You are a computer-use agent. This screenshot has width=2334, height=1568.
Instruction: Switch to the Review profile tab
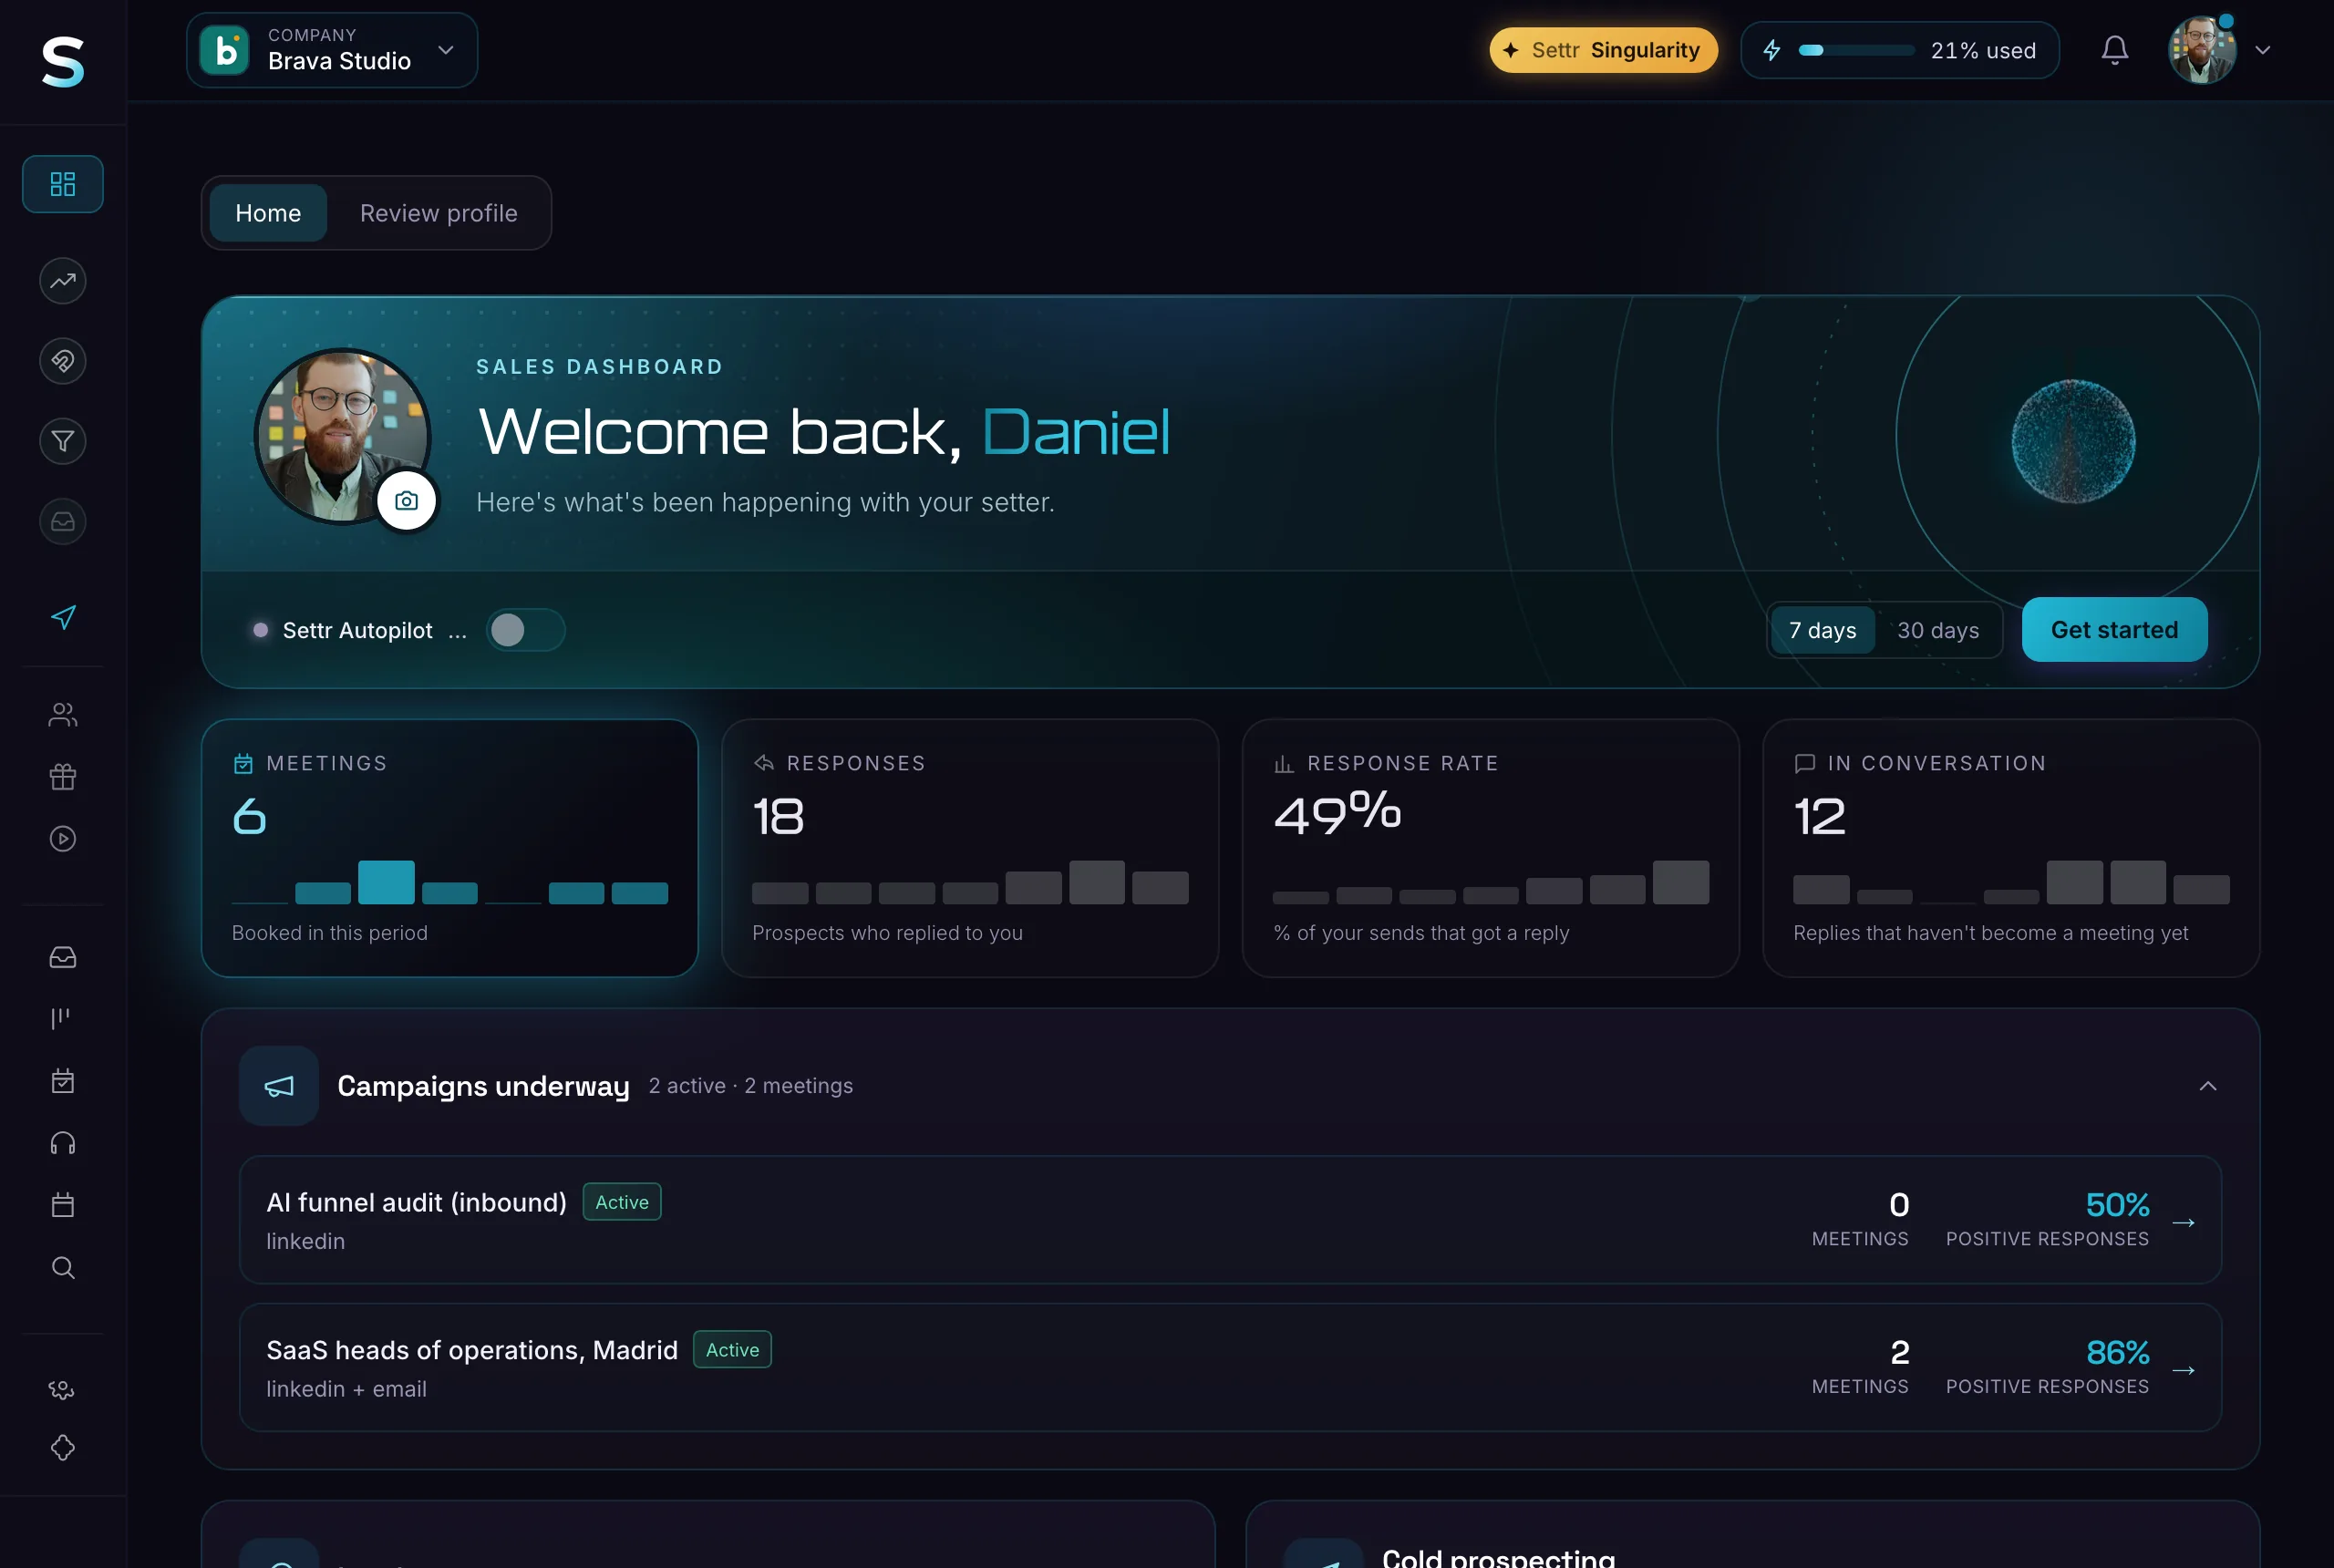[x=439, y=213]
